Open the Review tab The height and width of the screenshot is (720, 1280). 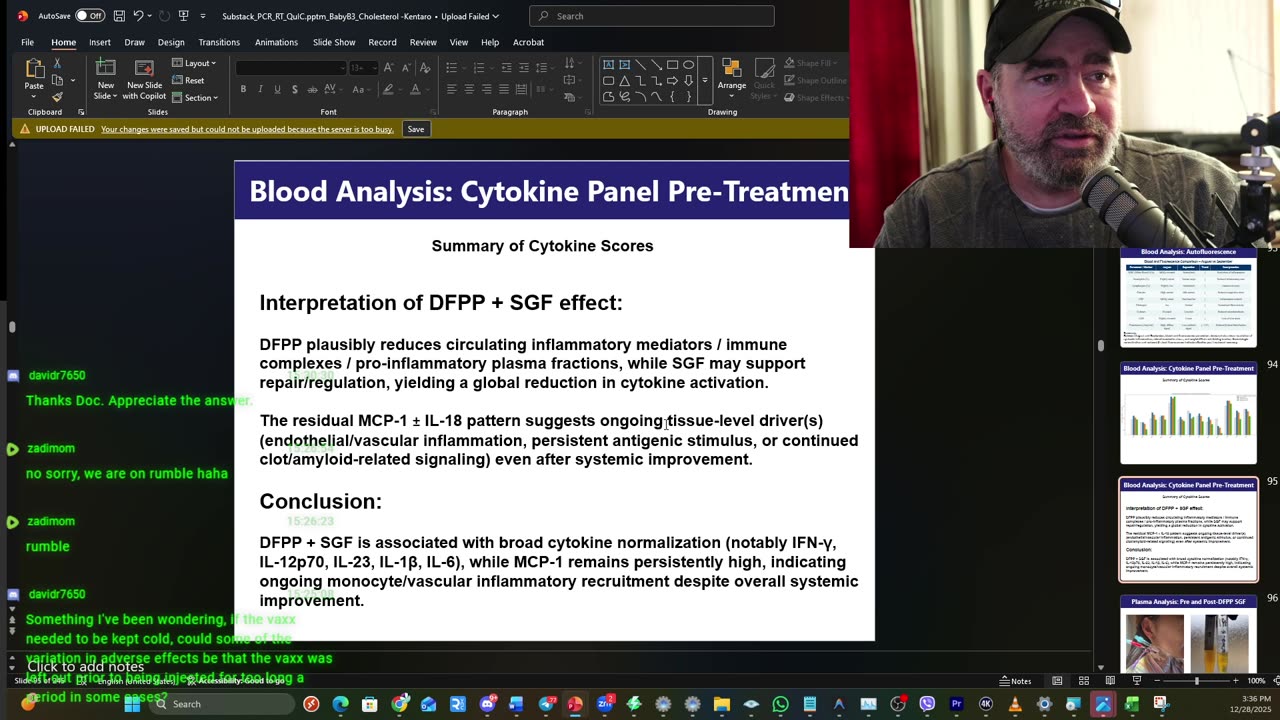point(423,42)
